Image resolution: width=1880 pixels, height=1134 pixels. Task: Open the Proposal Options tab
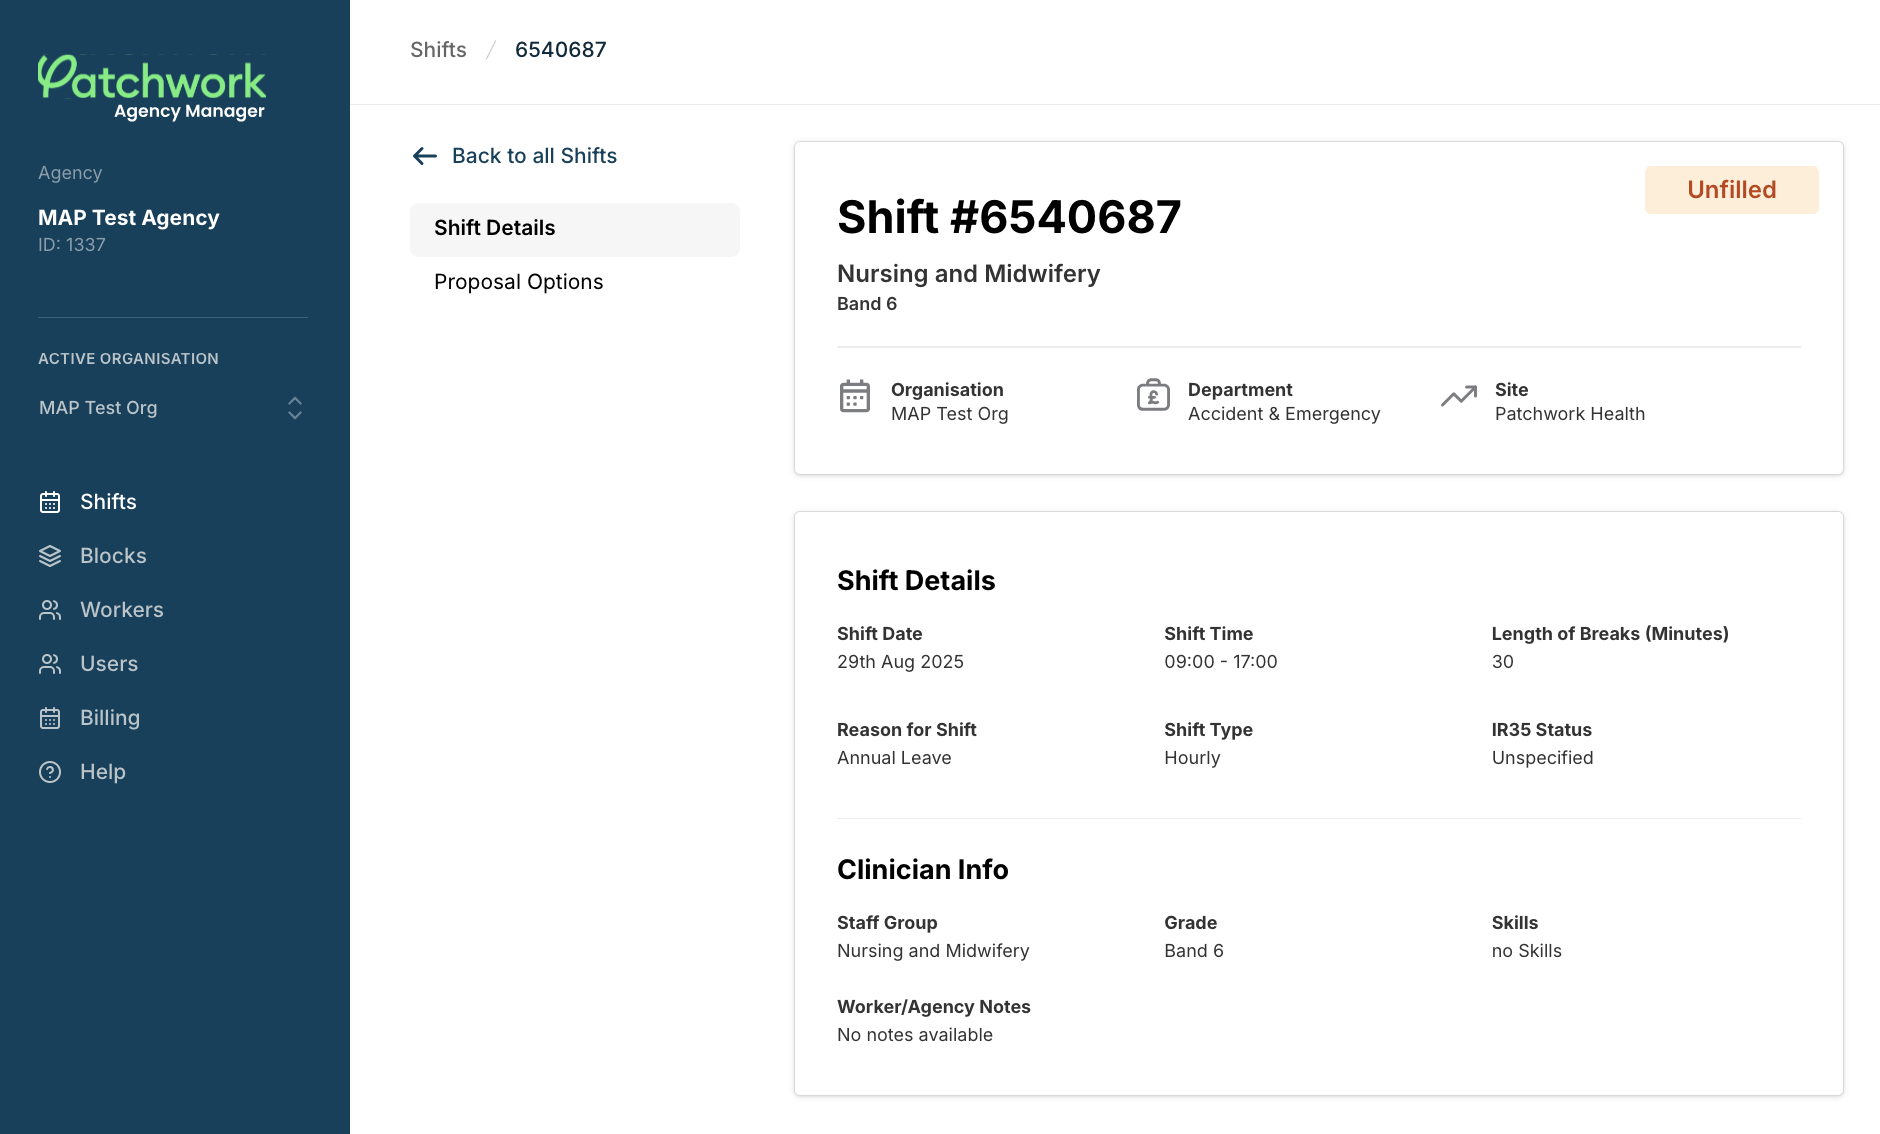[518, 282]
